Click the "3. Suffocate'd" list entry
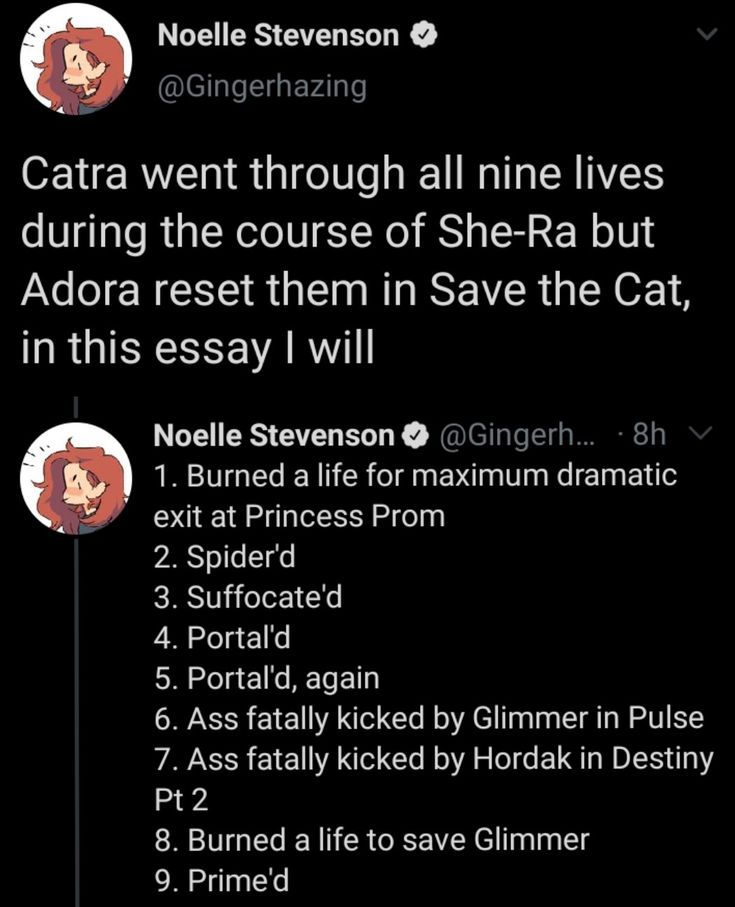735x907 pixels. [x=247, y=597]
